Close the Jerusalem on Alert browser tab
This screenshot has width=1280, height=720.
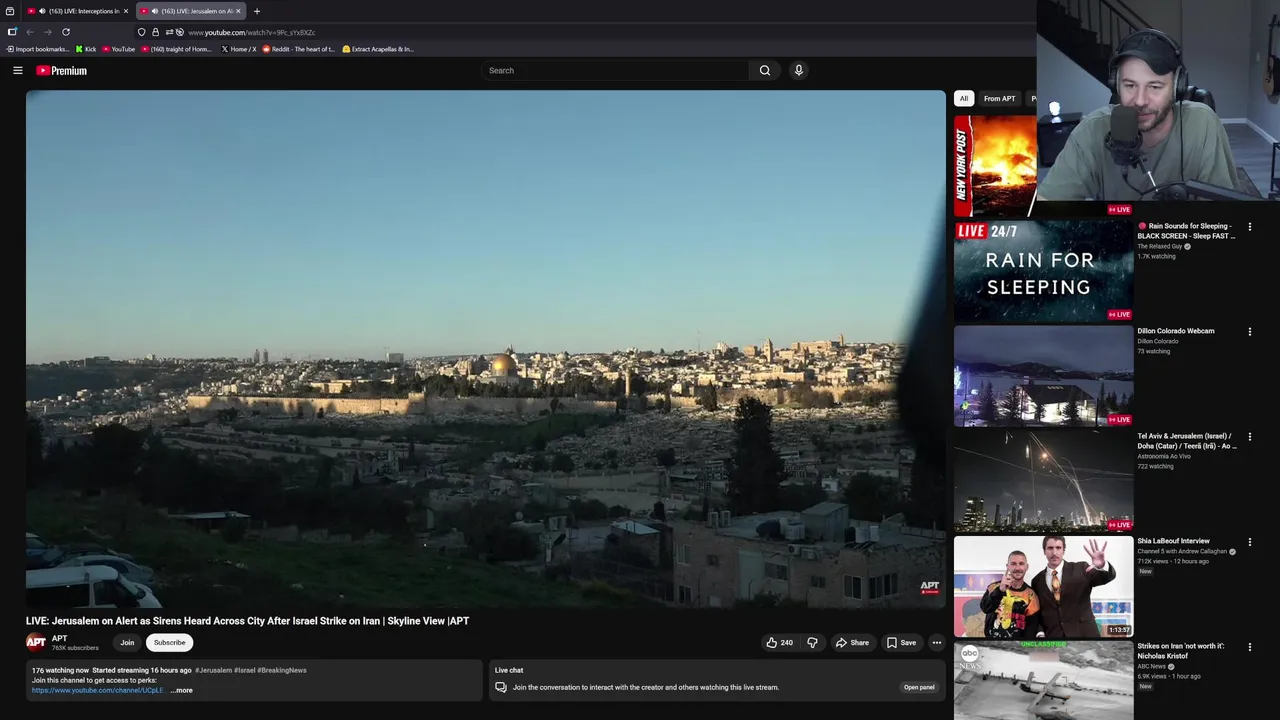pos(238,11)
